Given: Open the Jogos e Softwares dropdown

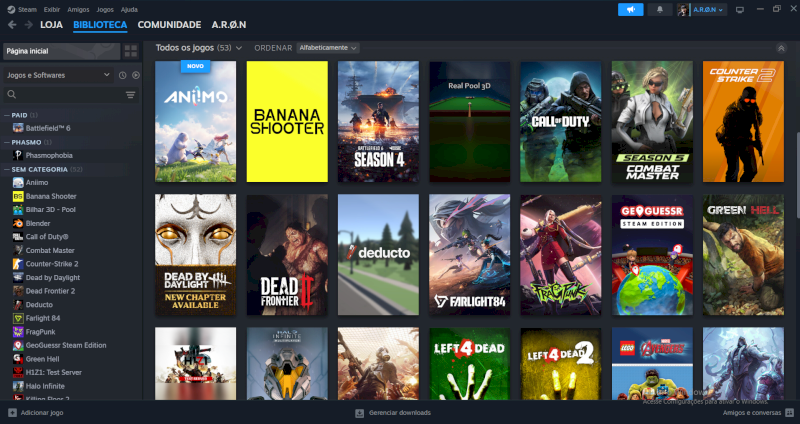Looking at the screenshot, I should coord(59,75).
